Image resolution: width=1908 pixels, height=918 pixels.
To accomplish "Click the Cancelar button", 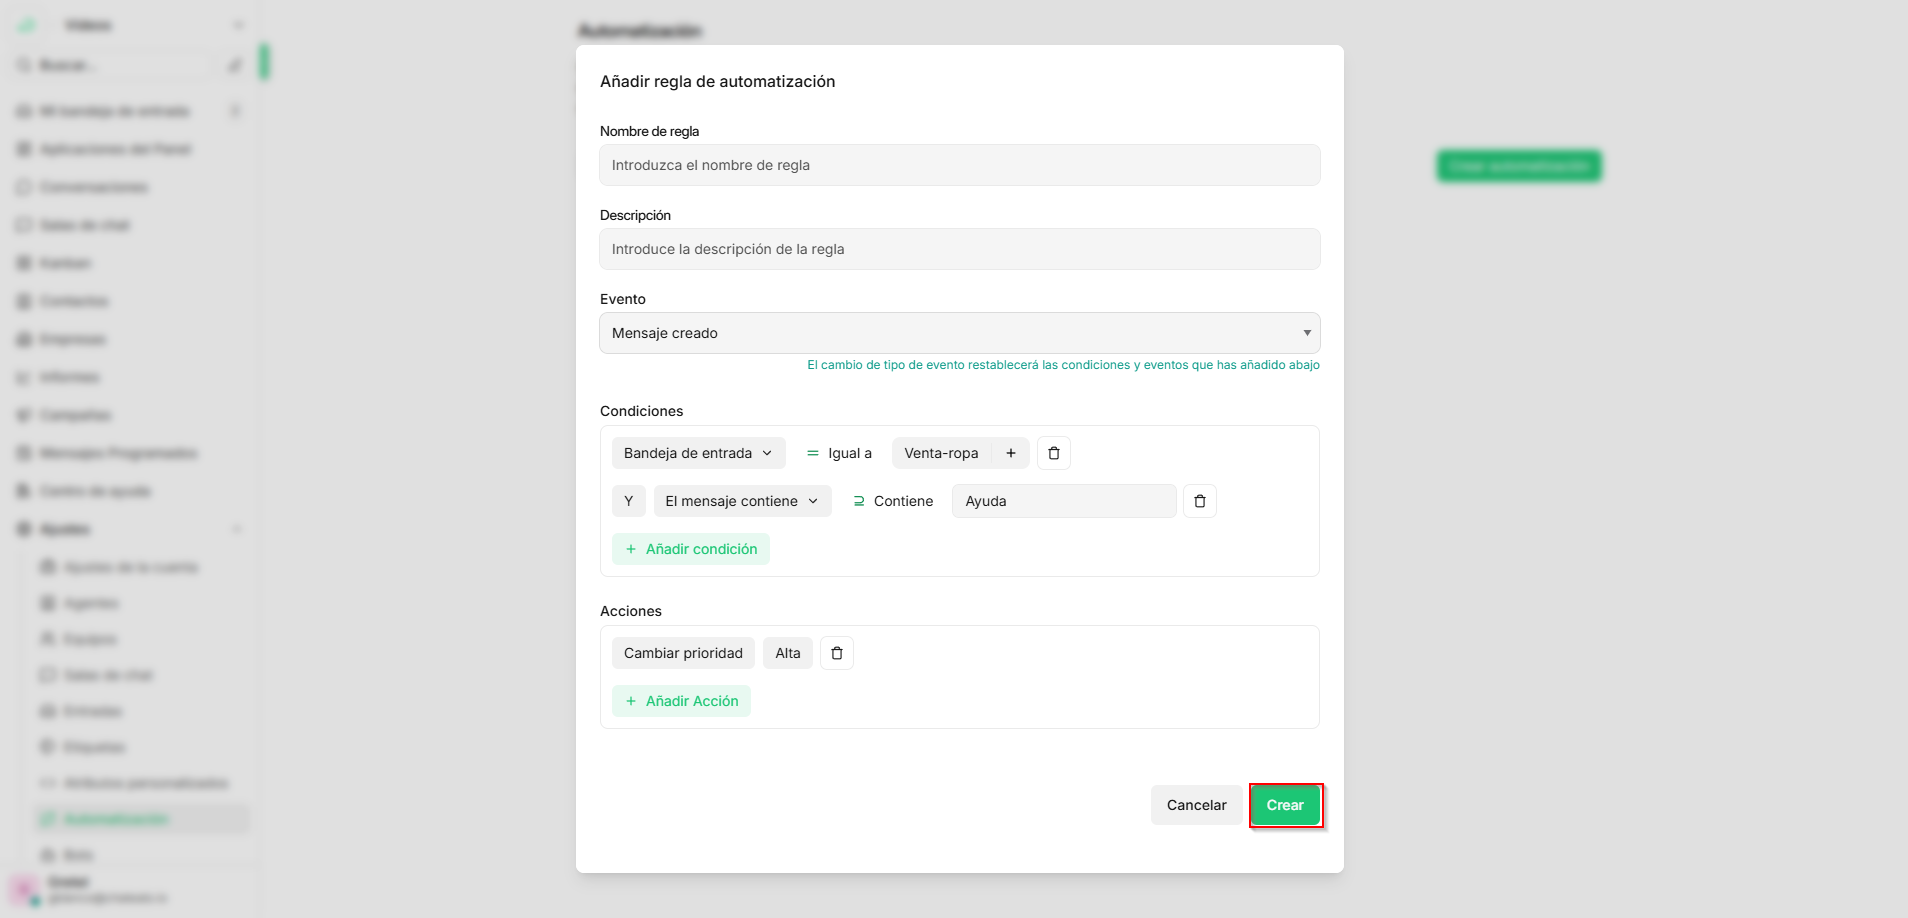I will pos(1196,805).
